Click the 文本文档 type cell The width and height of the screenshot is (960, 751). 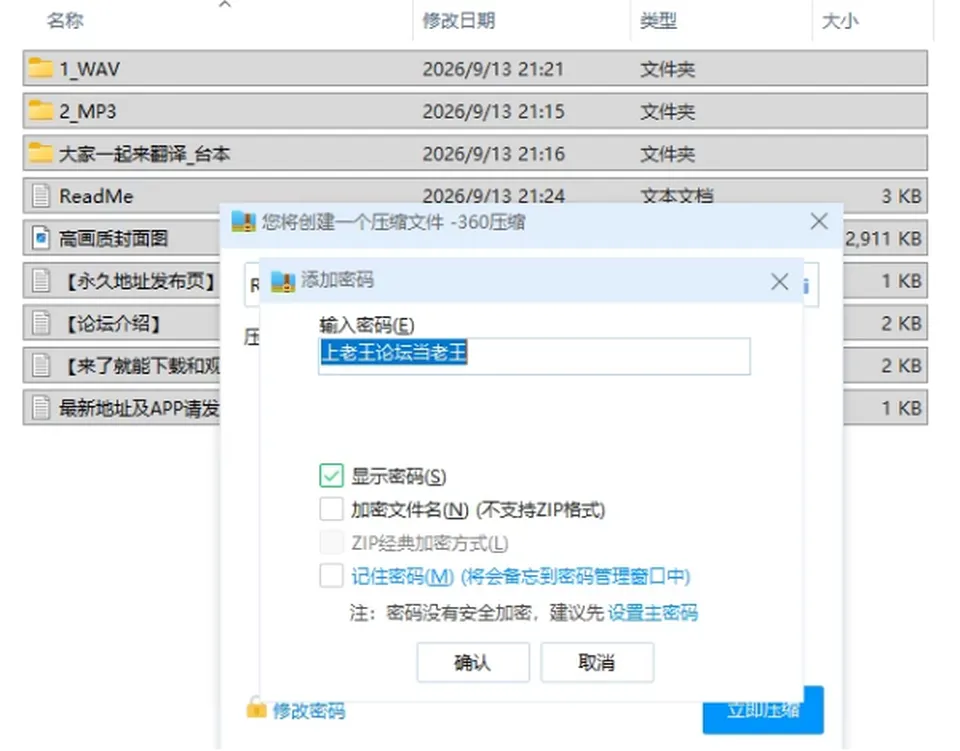click(677, 196)
